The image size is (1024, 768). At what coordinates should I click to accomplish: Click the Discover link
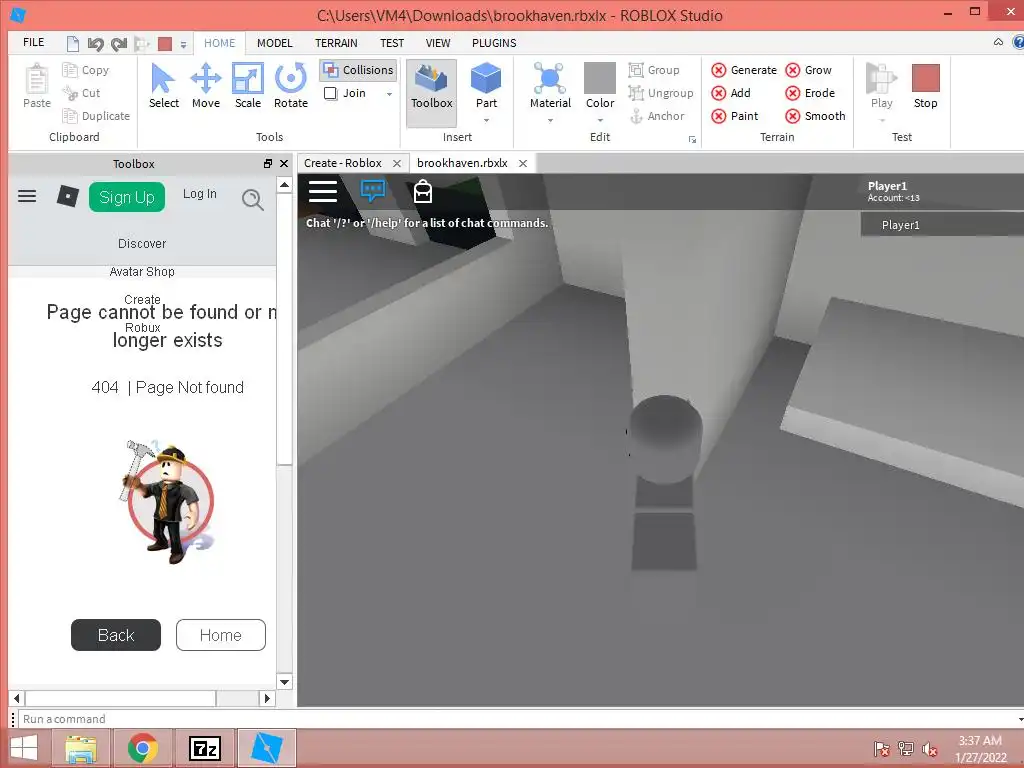click(x=142, y=244)
